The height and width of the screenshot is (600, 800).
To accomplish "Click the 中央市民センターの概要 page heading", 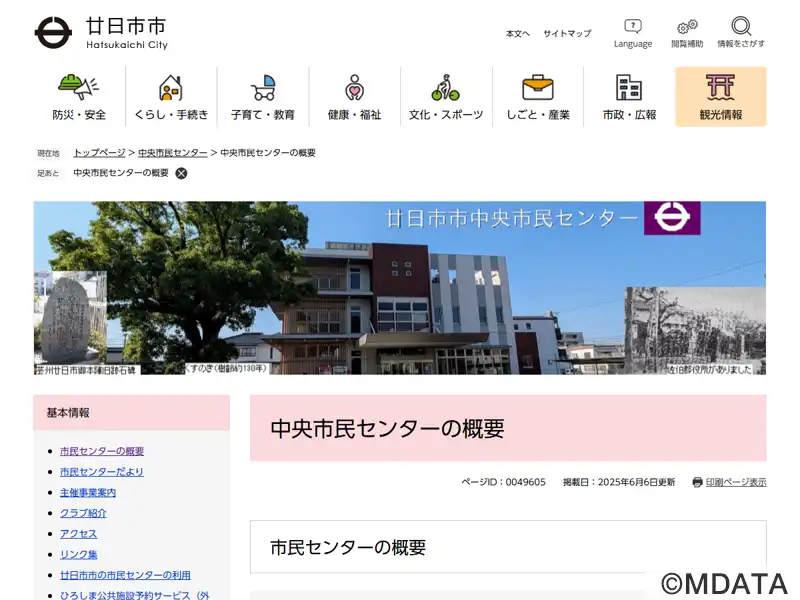I will coord(387,429).
